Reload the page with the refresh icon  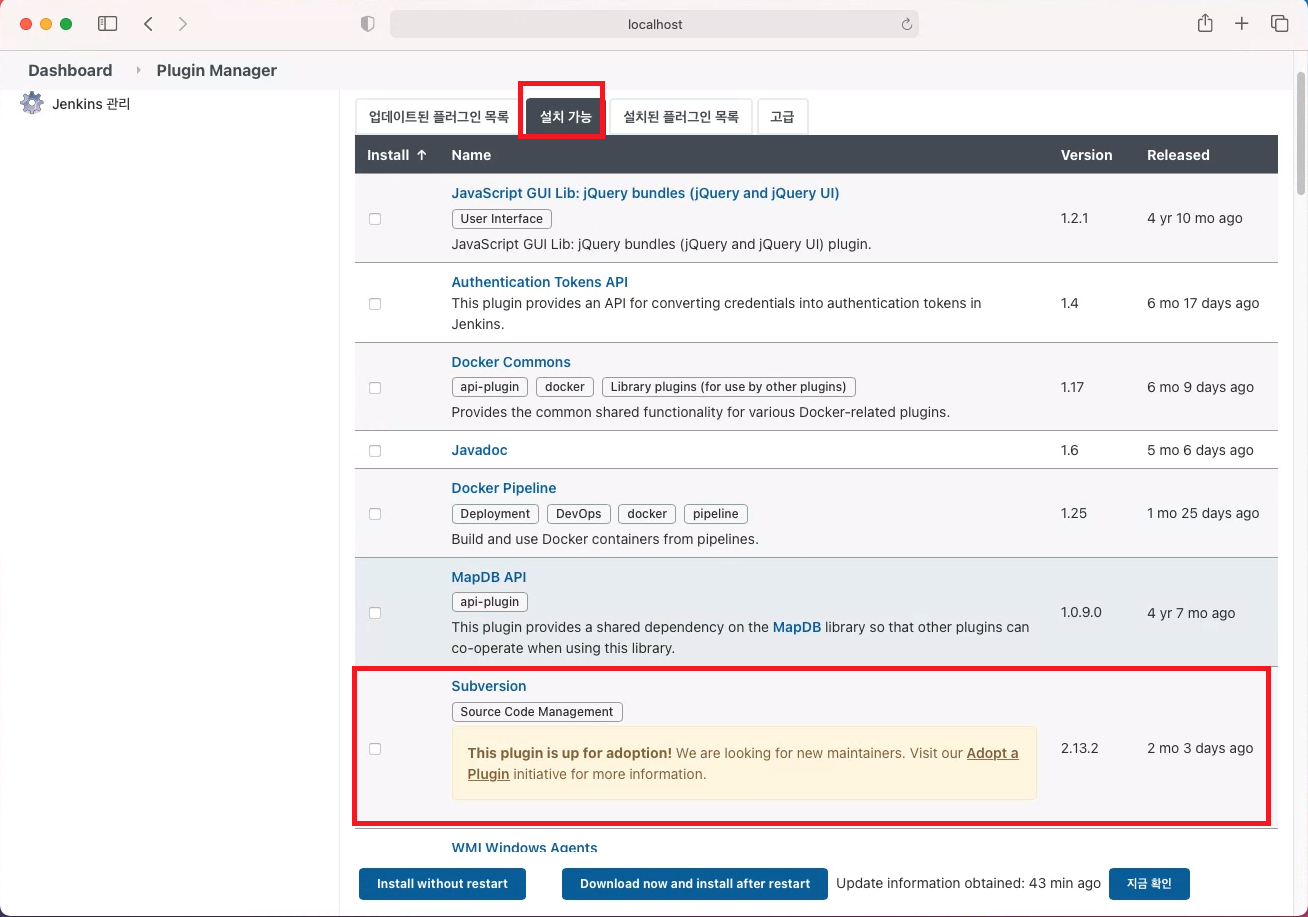tap(906, 24)
